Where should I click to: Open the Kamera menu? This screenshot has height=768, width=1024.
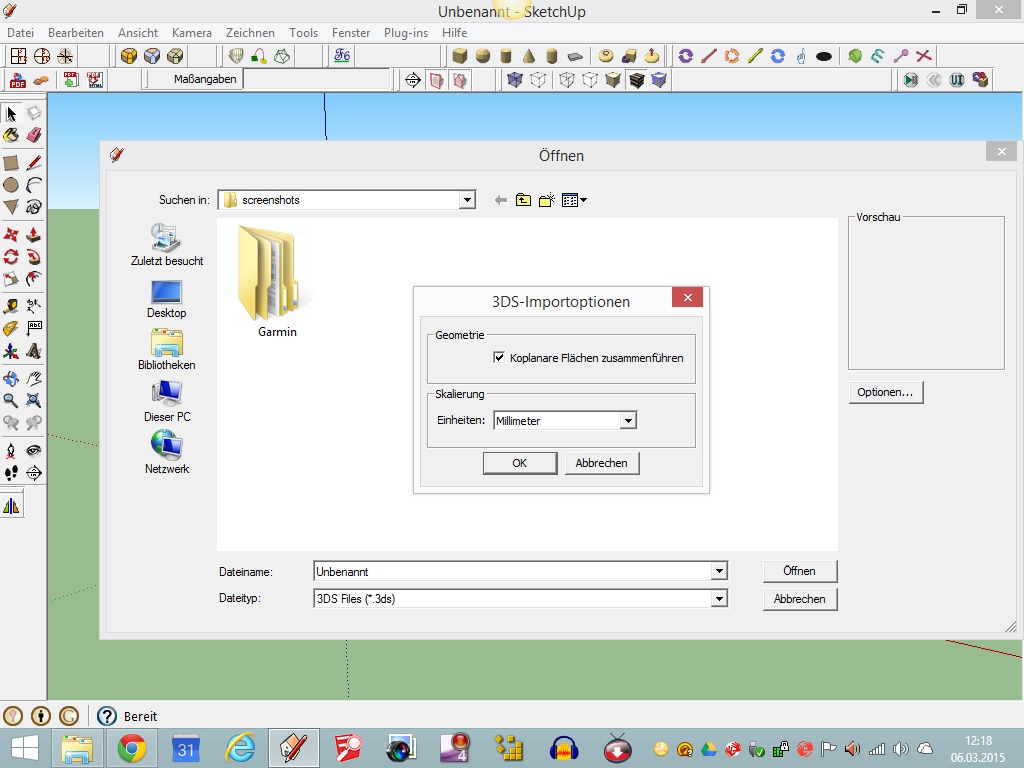tap(191, 33)
